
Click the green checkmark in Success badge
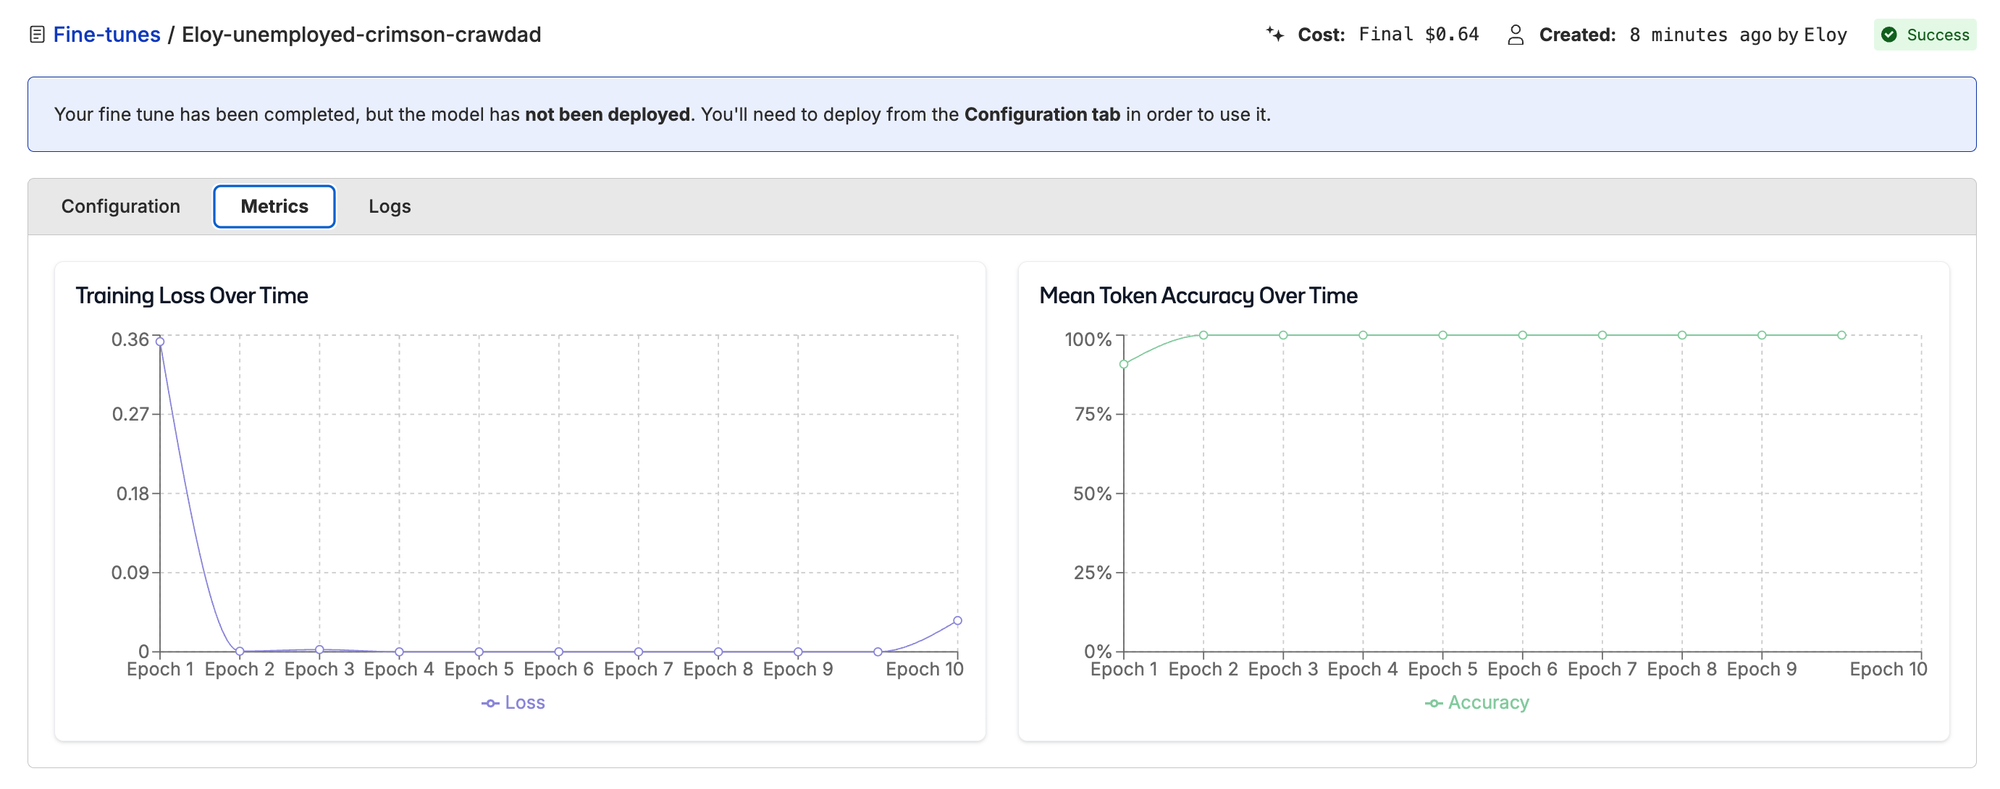(1889, 35)
